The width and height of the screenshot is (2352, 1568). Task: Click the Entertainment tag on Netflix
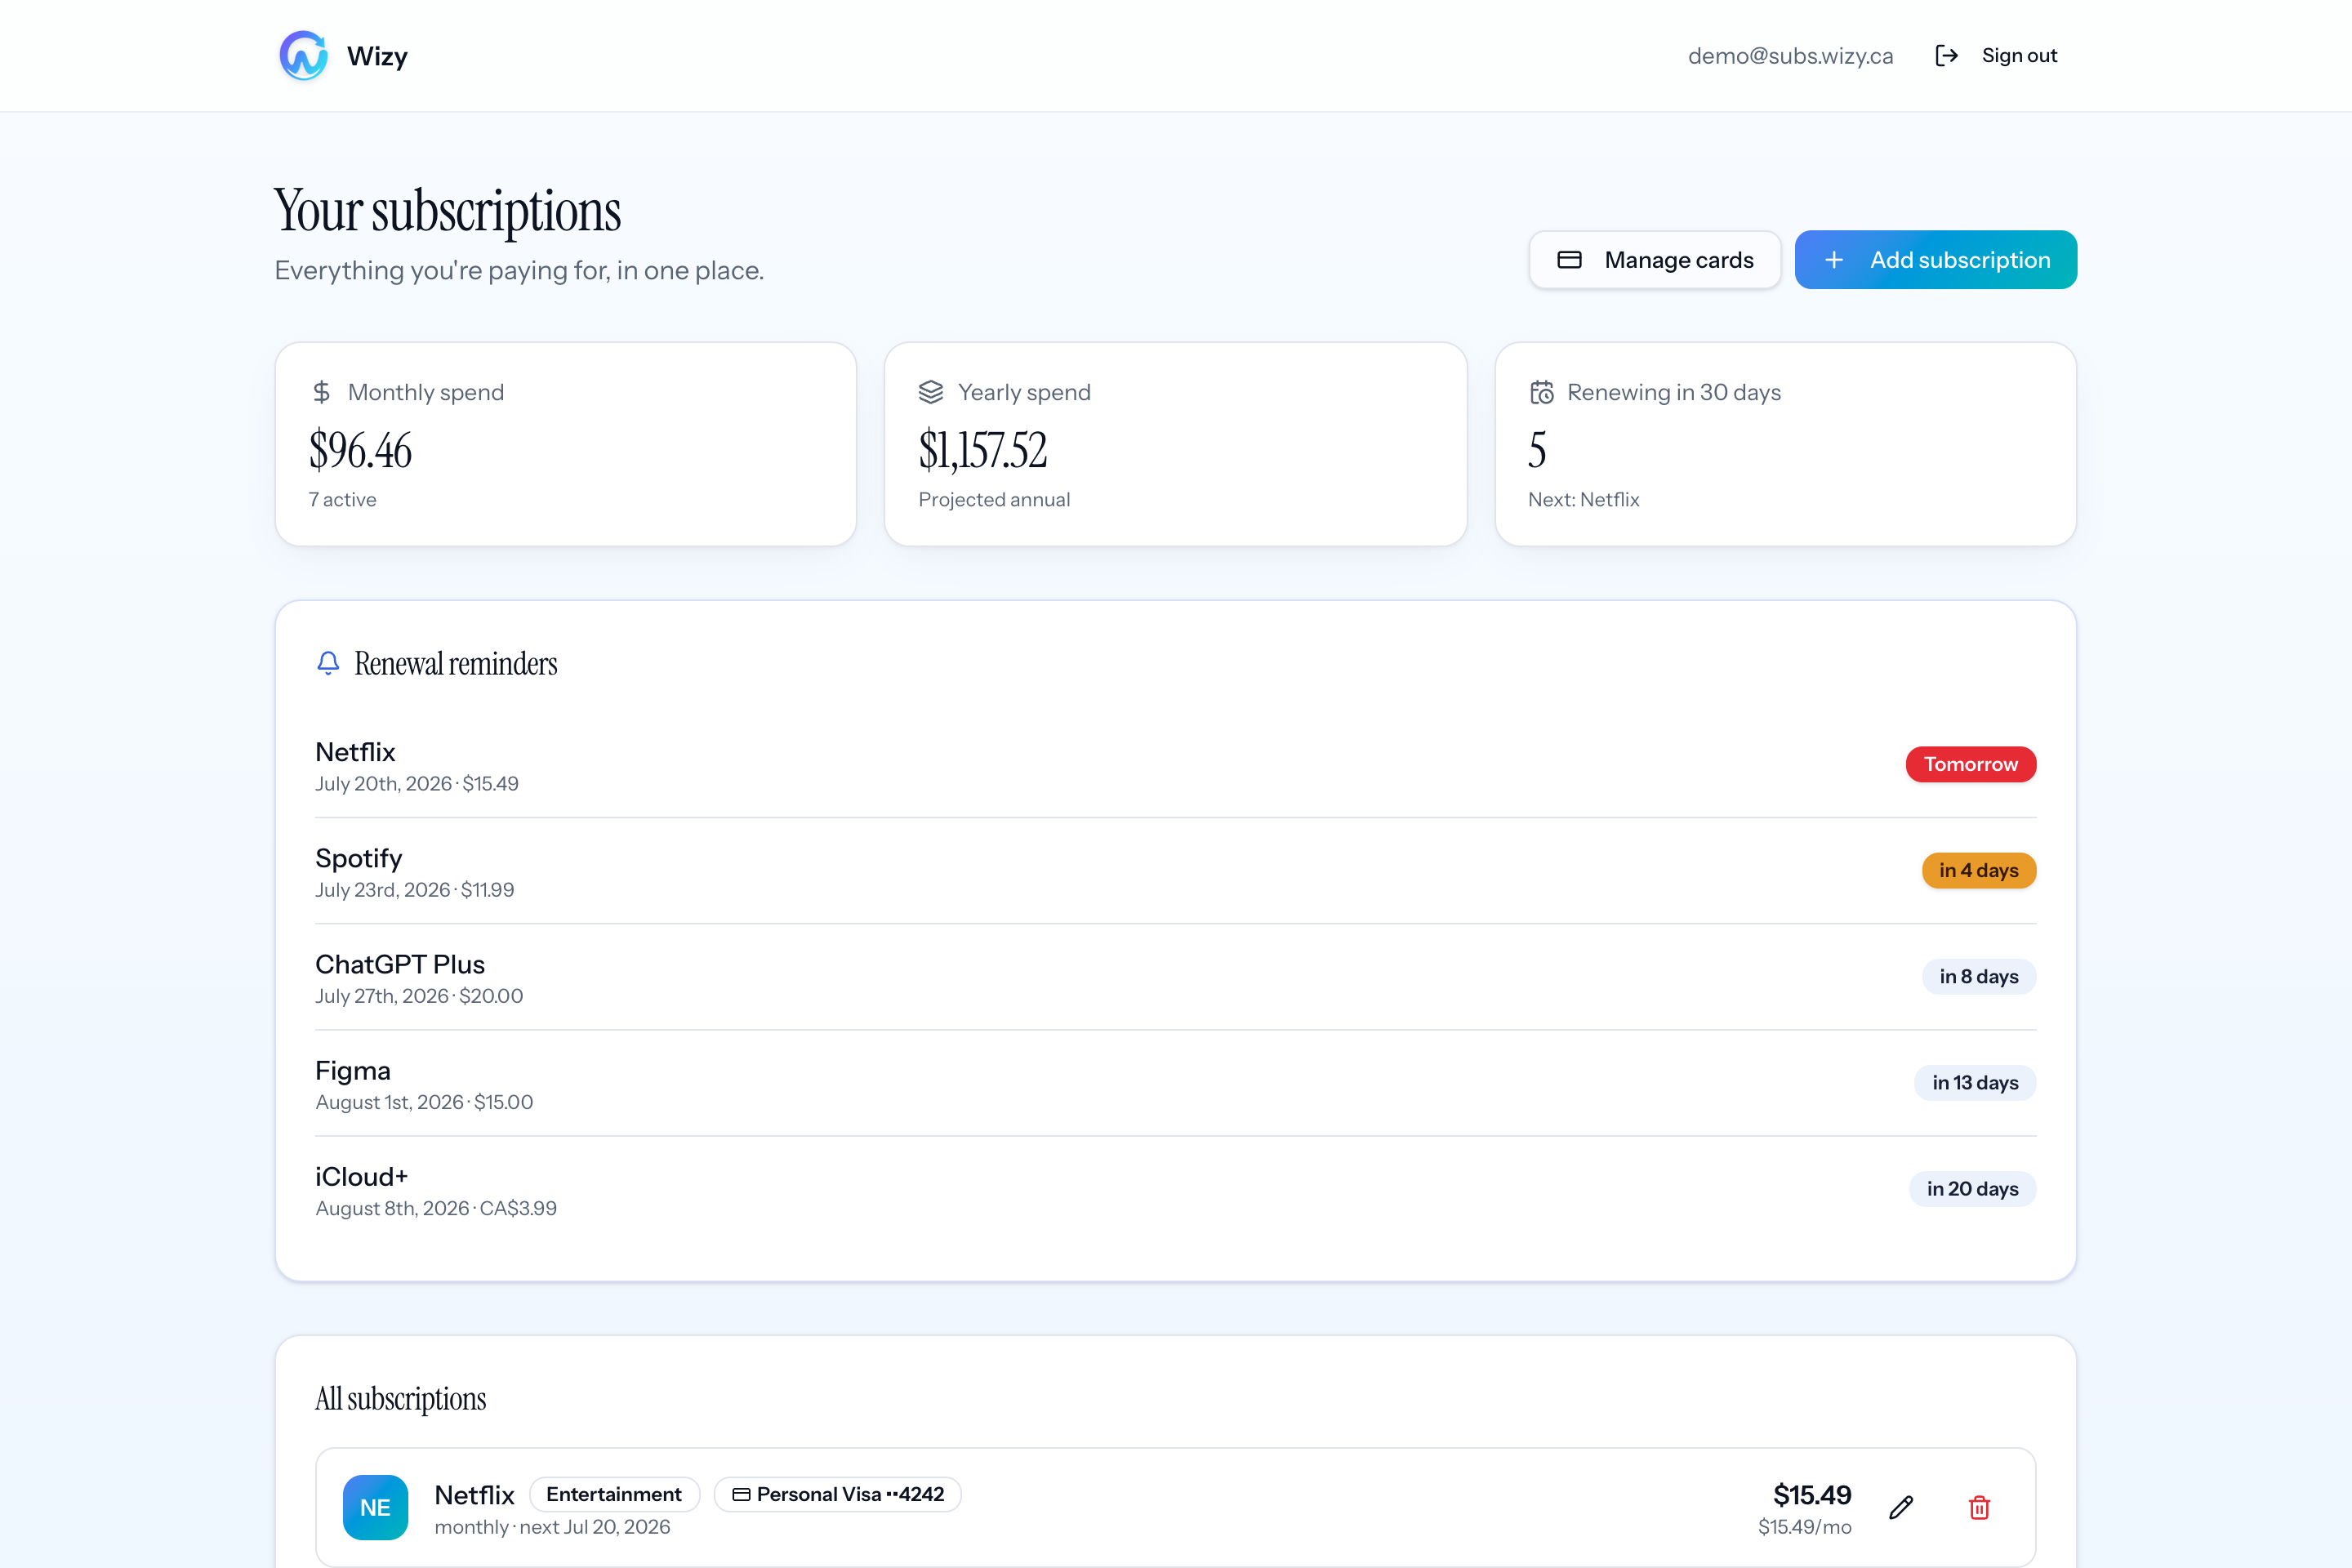(x=614, y=1494)
